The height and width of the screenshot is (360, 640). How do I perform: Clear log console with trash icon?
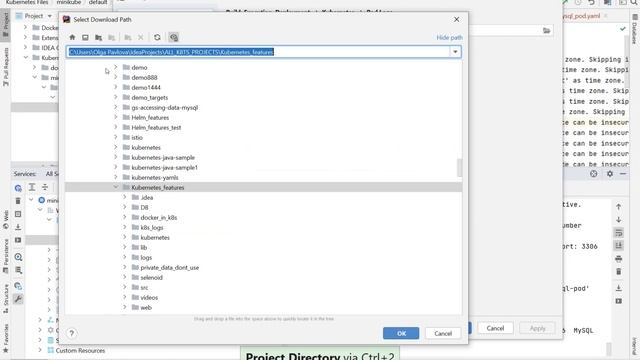coord(619,271)
